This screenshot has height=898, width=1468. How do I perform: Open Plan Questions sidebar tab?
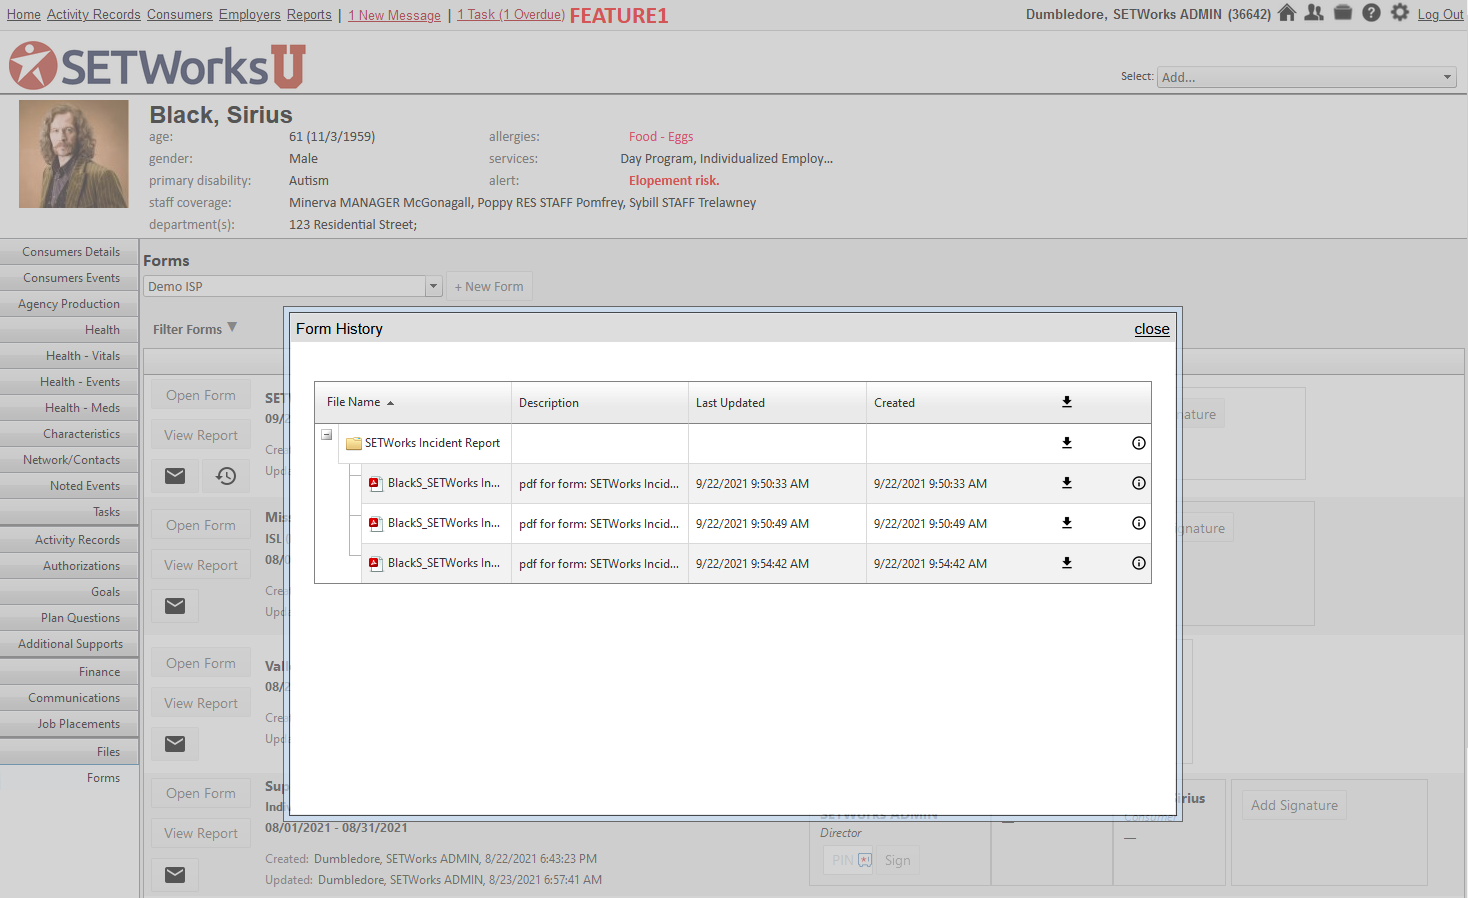pos(69,618)
